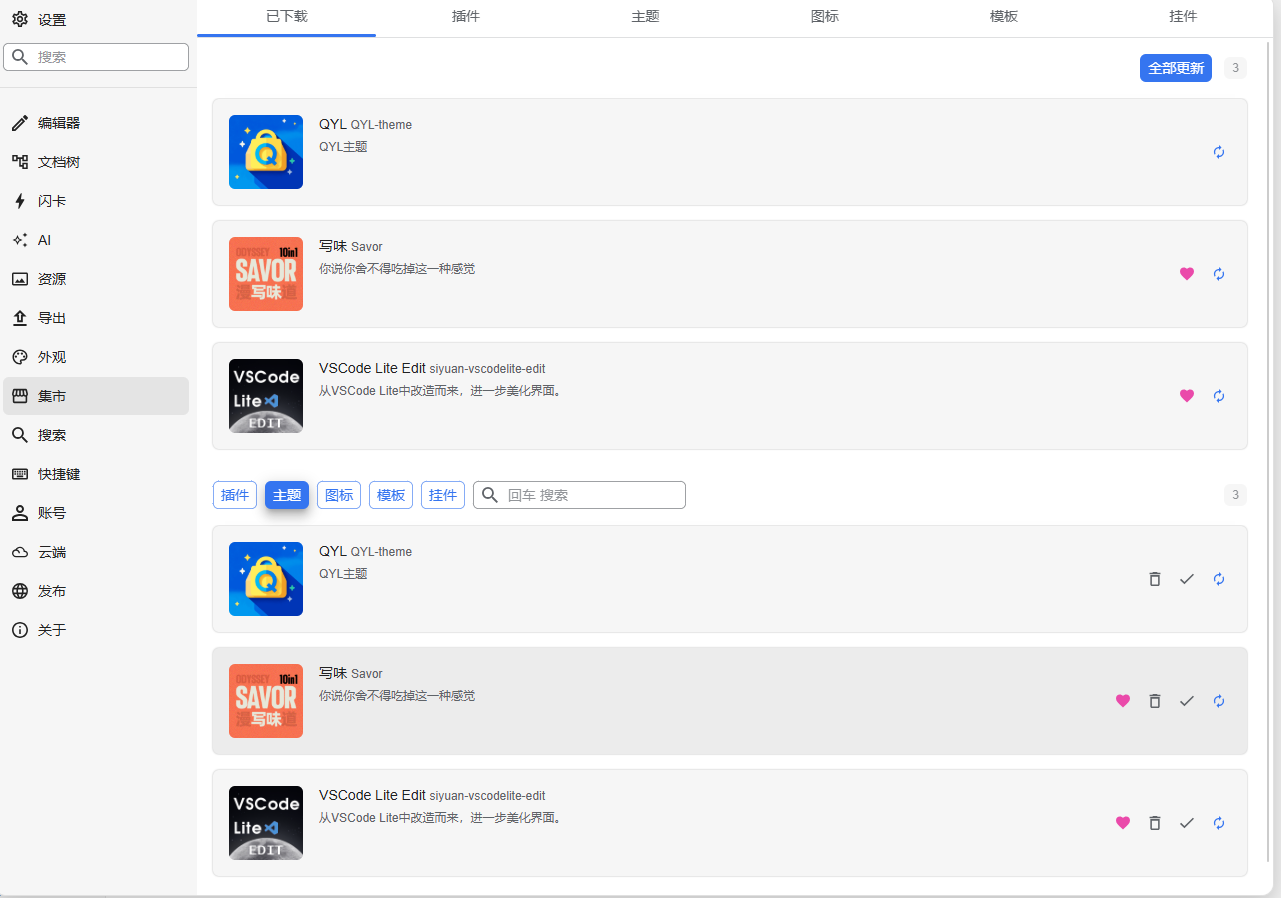Click the 回车 搜索 input field
1281x898 pixels.
(x=579, y=495)
